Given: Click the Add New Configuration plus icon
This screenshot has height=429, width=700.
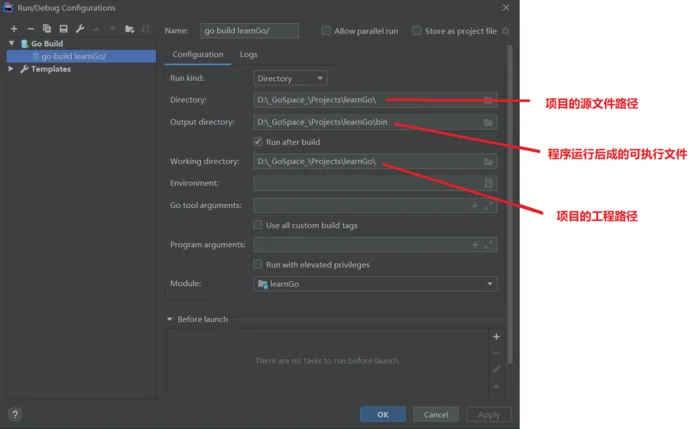Looking at the screenshot, I should (x=14, y=29).
